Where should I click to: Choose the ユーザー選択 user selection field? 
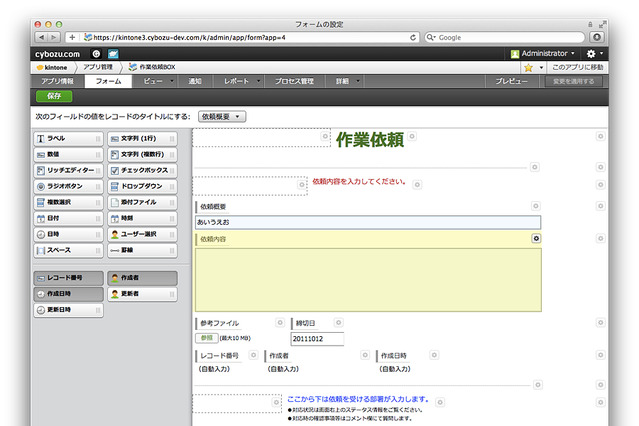[142, 234]
